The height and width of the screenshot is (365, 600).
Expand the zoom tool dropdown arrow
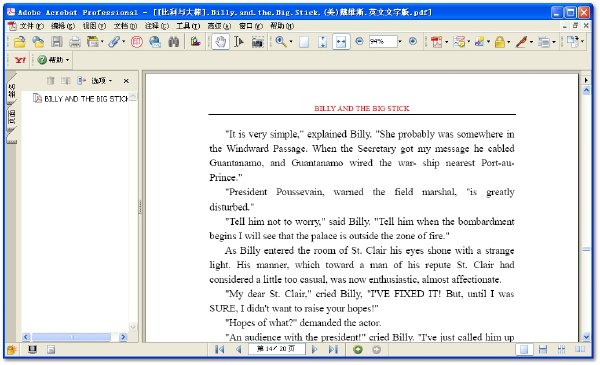(x=291, y=42)
